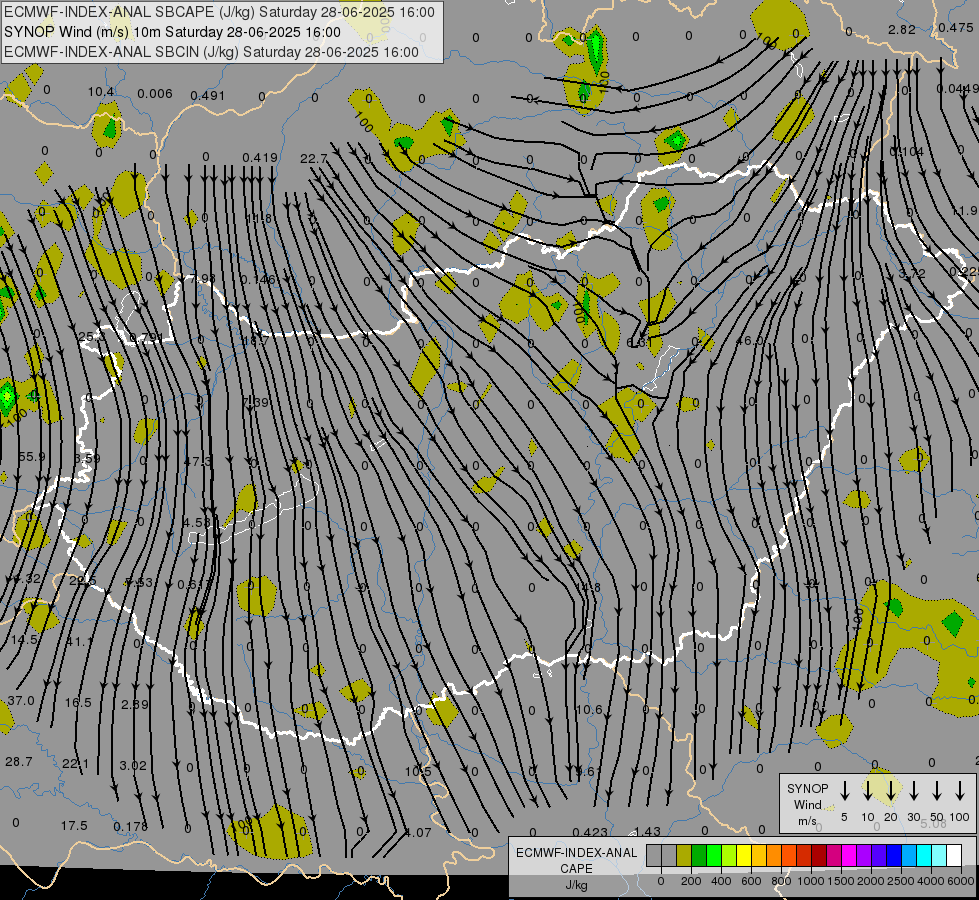979x900 pixels.
Task: Click the map value 47.3
Action: (x=198, y=462)
